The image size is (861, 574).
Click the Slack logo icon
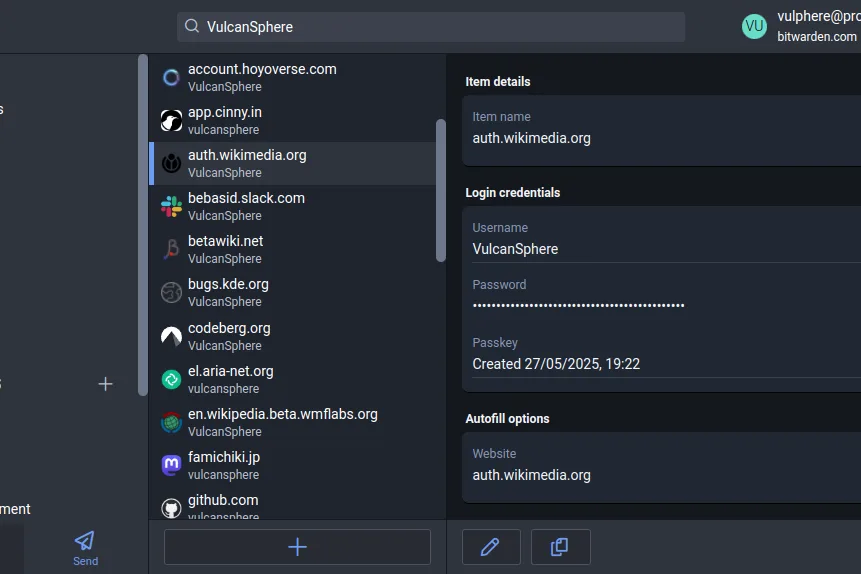tap(171, 207)
